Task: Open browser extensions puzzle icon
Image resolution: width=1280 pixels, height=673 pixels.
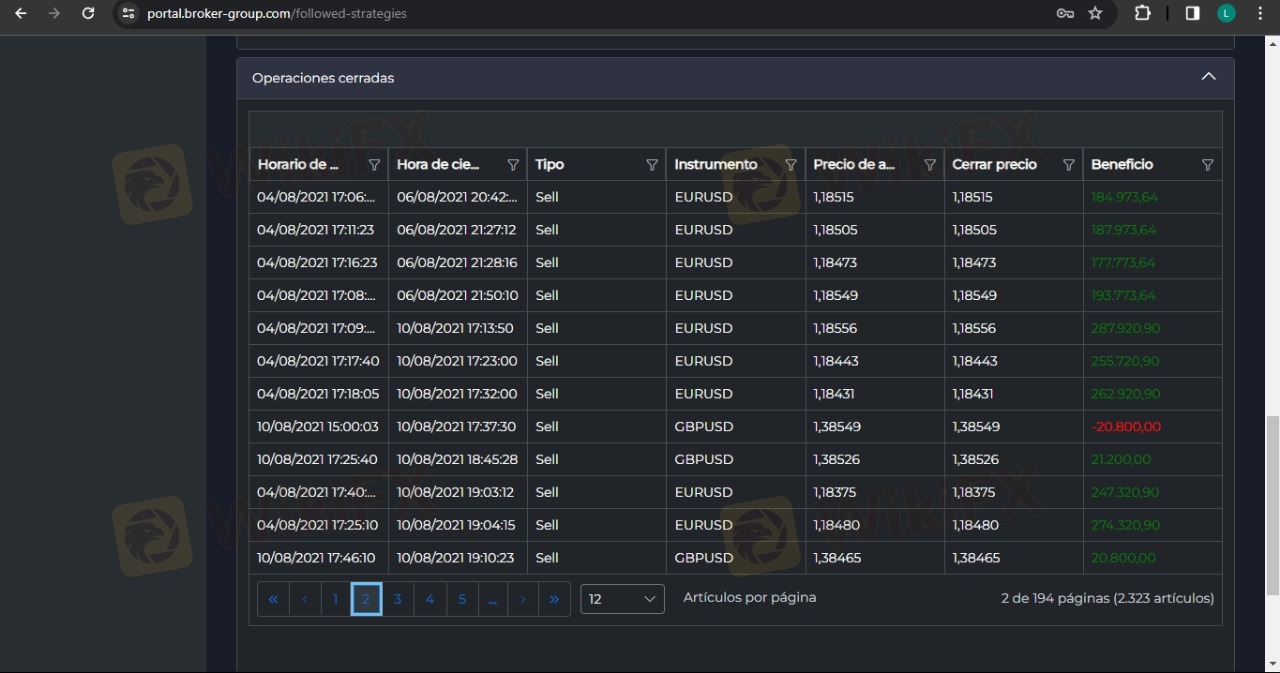Action: click(x=1142, y=14)
